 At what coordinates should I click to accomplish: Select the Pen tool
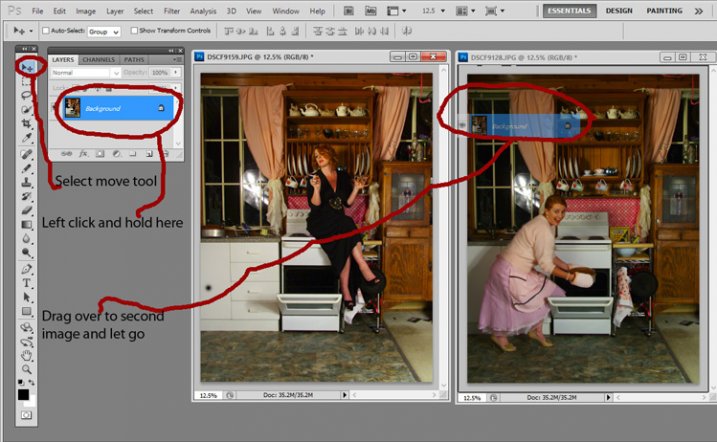tap(27, 269)
